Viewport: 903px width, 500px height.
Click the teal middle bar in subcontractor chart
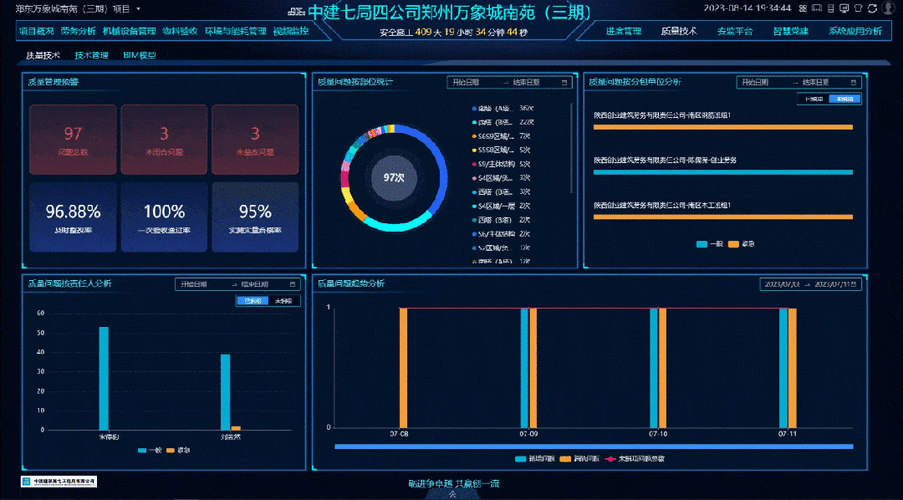[723, 172]
